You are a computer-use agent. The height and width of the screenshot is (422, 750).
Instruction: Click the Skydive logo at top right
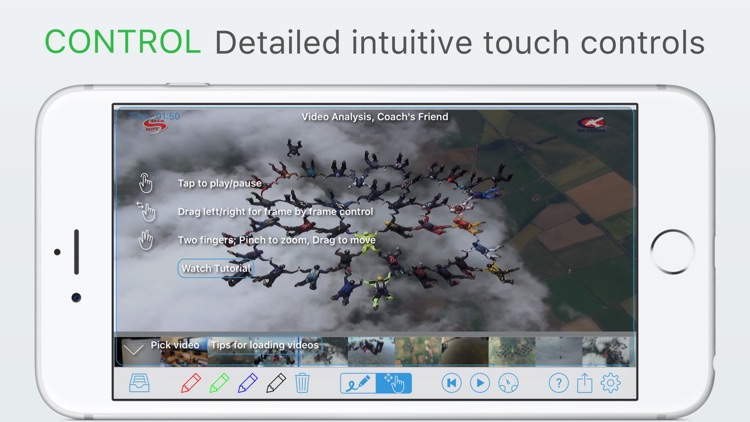591,124
